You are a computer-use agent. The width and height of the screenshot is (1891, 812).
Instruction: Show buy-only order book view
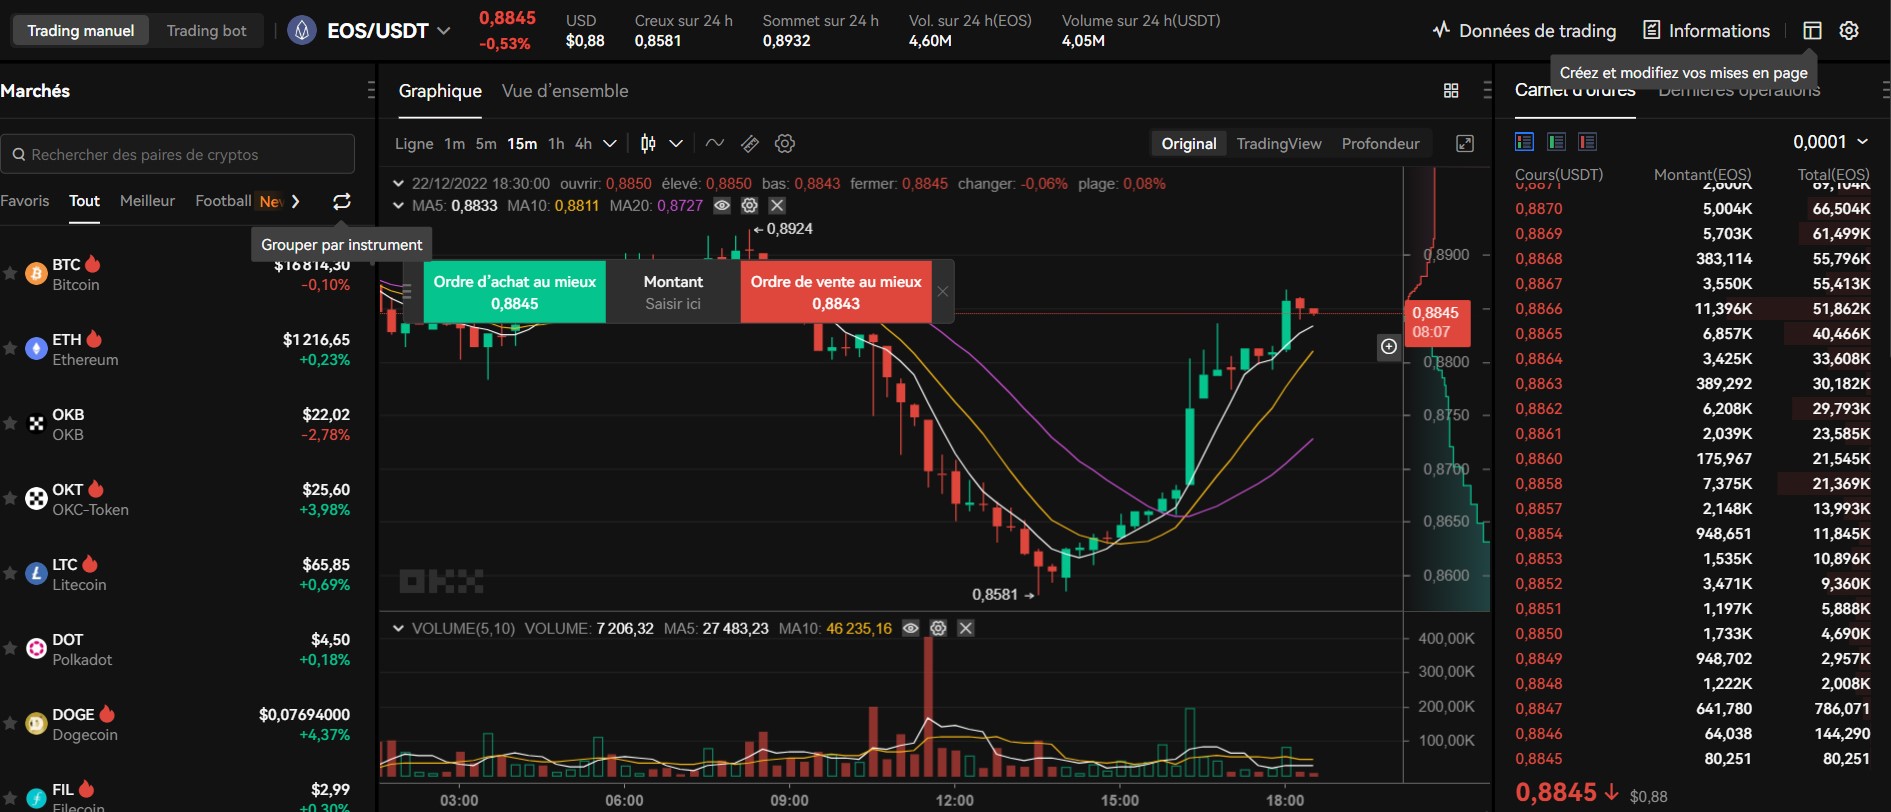1556,142
